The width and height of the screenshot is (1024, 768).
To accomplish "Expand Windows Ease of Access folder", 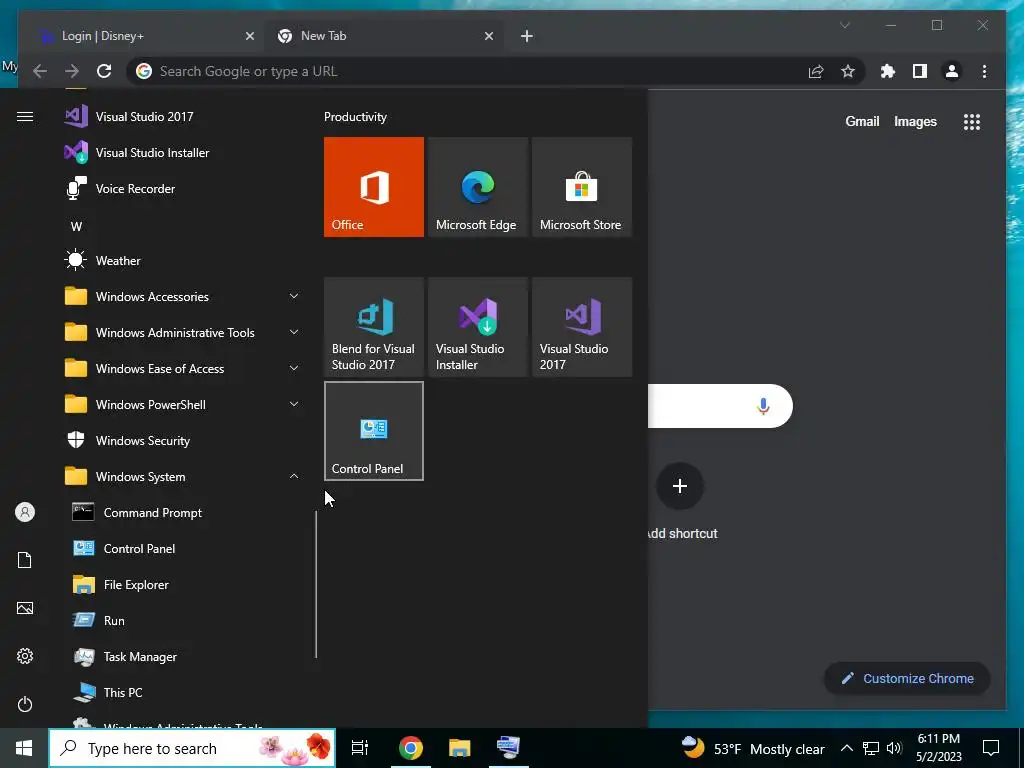I will coord(182,368).
